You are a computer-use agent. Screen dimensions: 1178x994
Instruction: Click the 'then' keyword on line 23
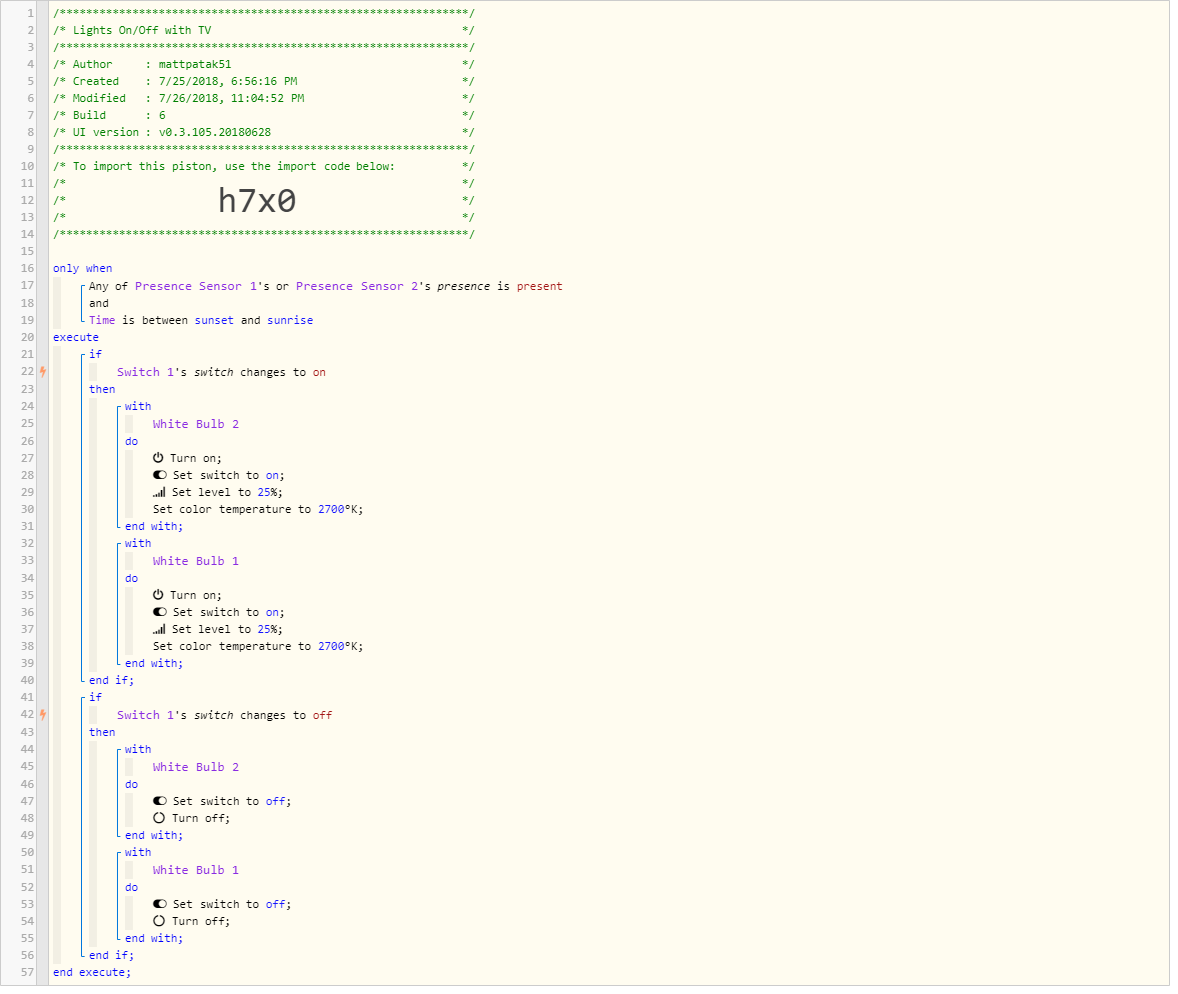pyautogui.click(x=102, y=389)
